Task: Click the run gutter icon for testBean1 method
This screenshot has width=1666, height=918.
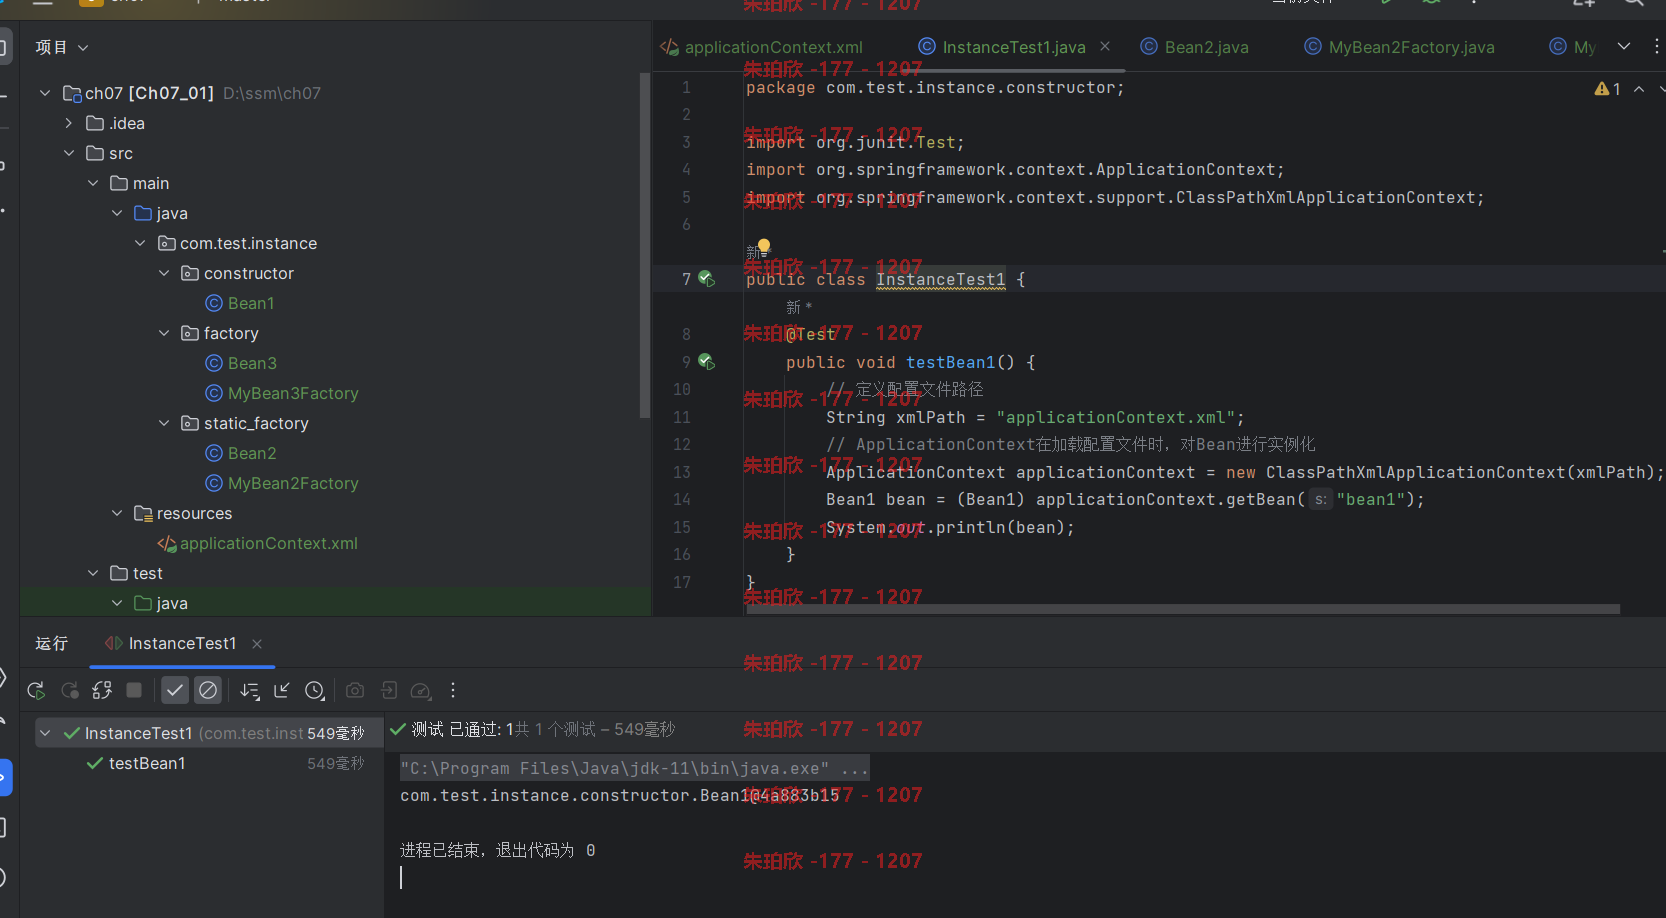Action: 706,361
